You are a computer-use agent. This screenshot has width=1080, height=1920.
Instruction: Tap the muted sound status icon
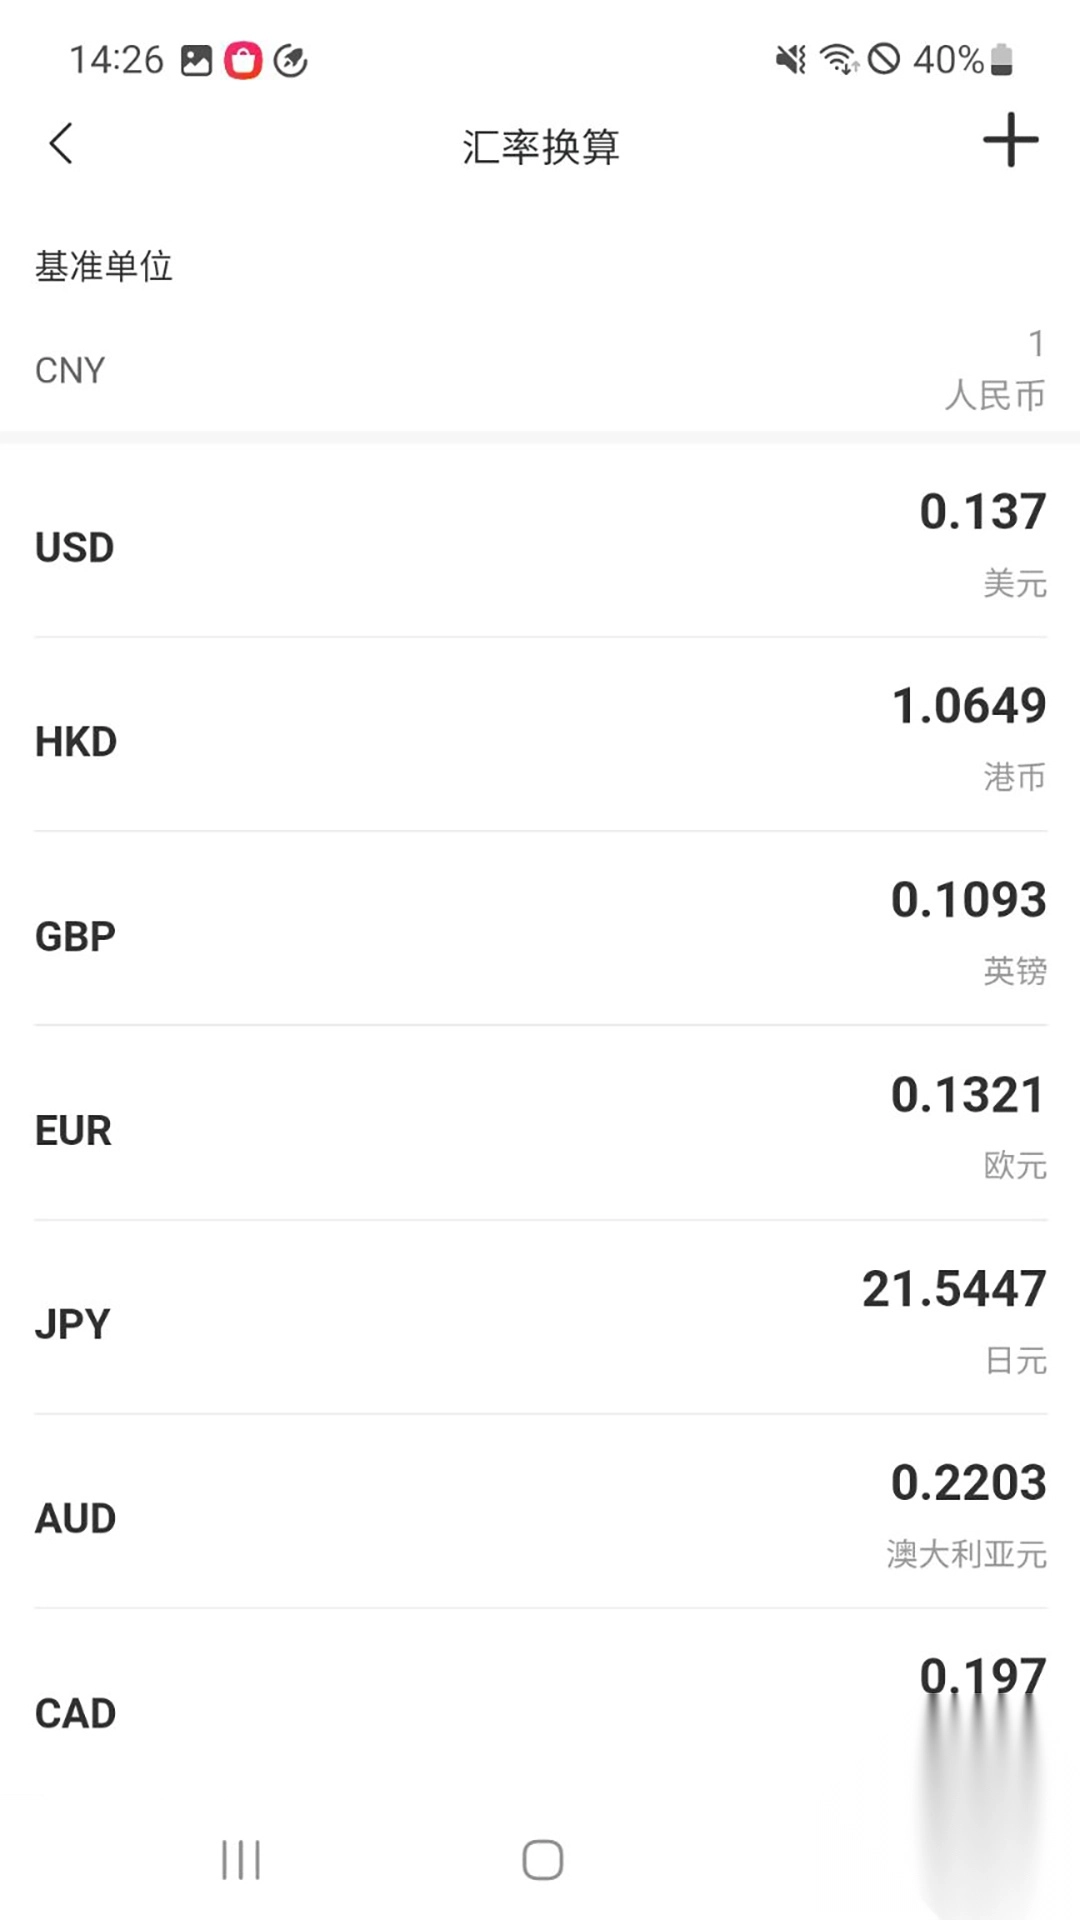[790, 60]
